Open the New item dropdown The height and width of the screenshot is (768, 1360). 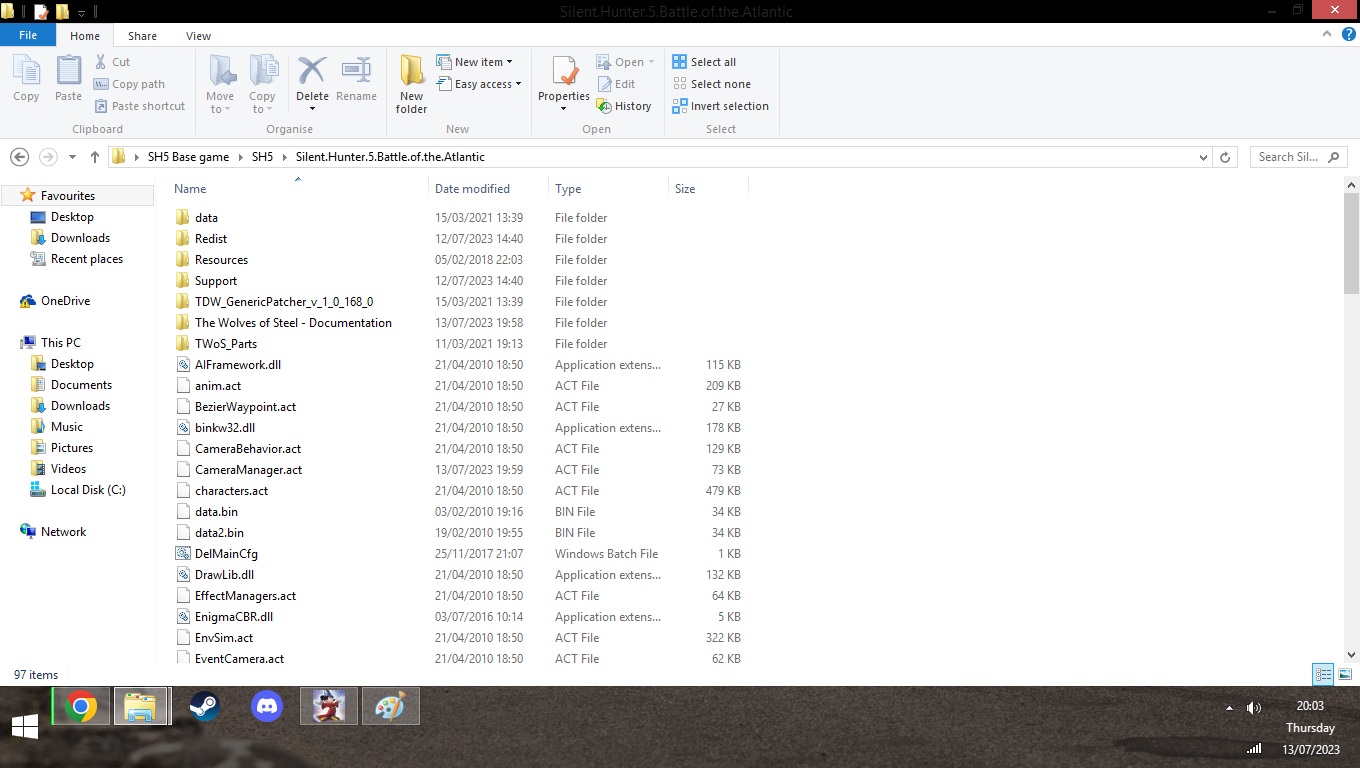point(475,62)
